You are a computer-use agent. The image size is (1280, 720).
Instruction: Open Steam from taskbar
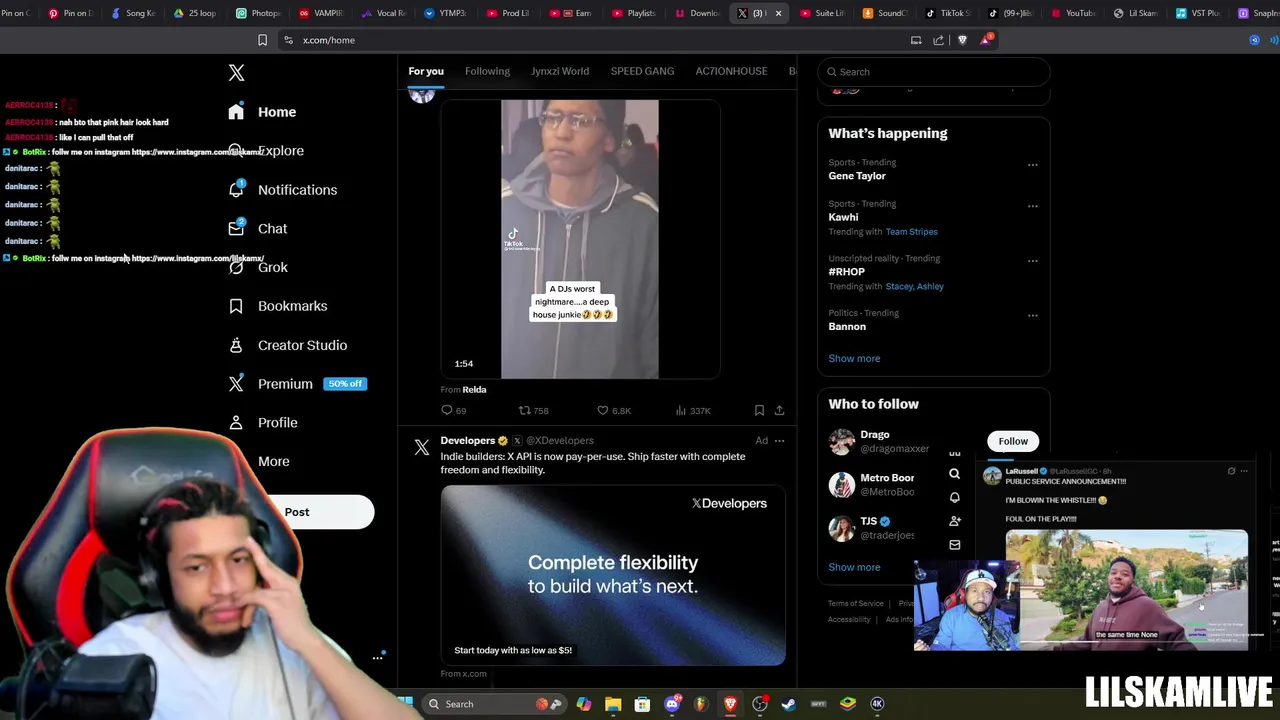[x=789, y=704]
